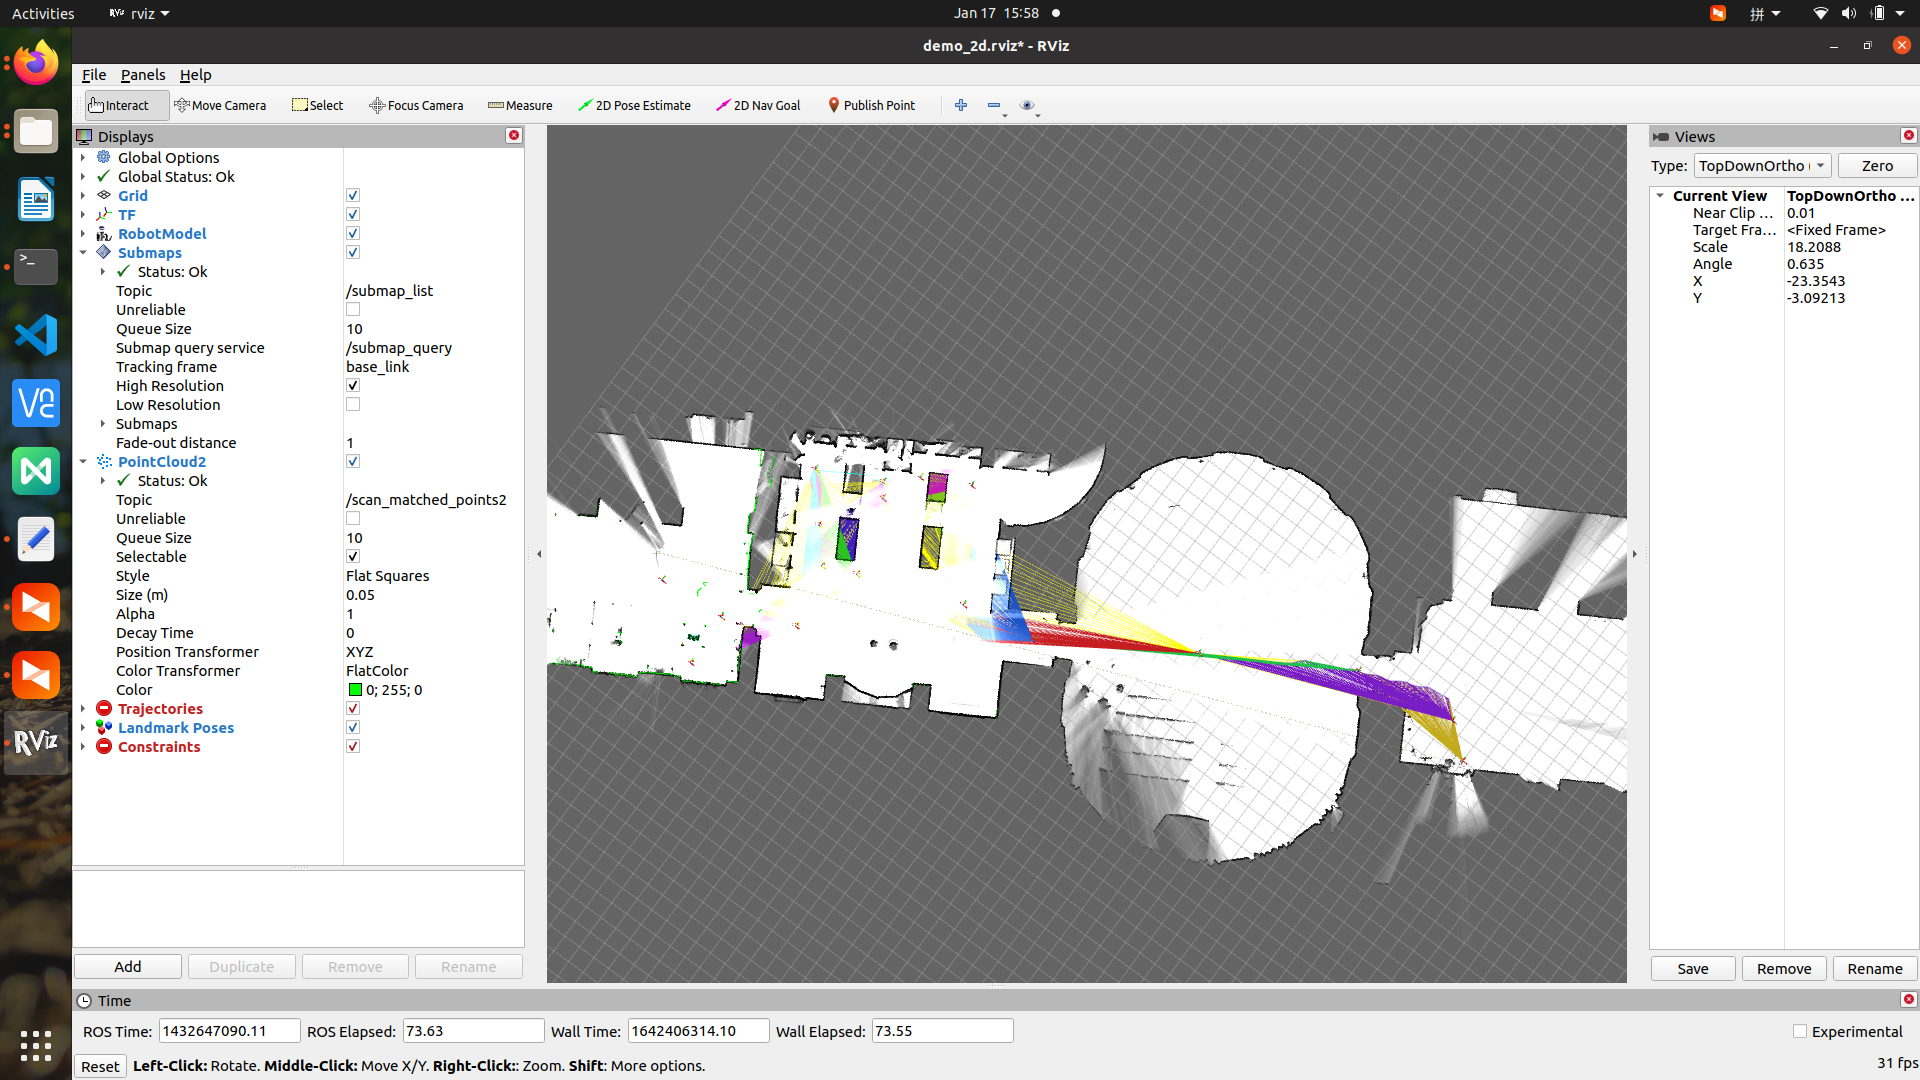
Task: Disable the Grid display checkbox
Action: 353,195
